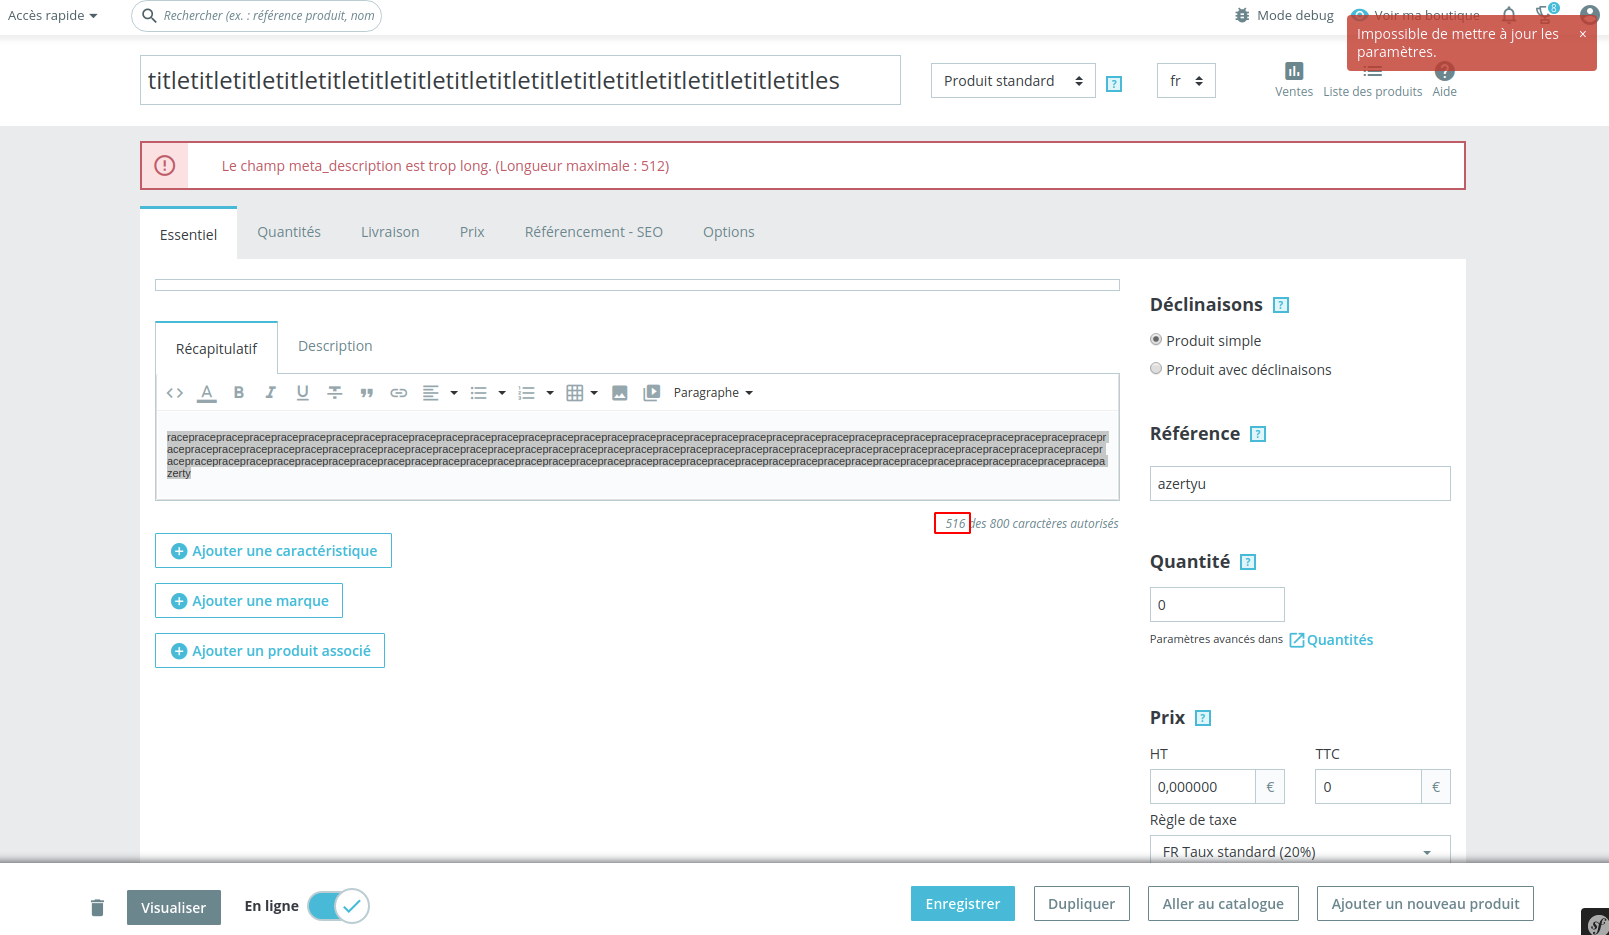
Task: Open Description sub-tab
Action: point(335,346)
